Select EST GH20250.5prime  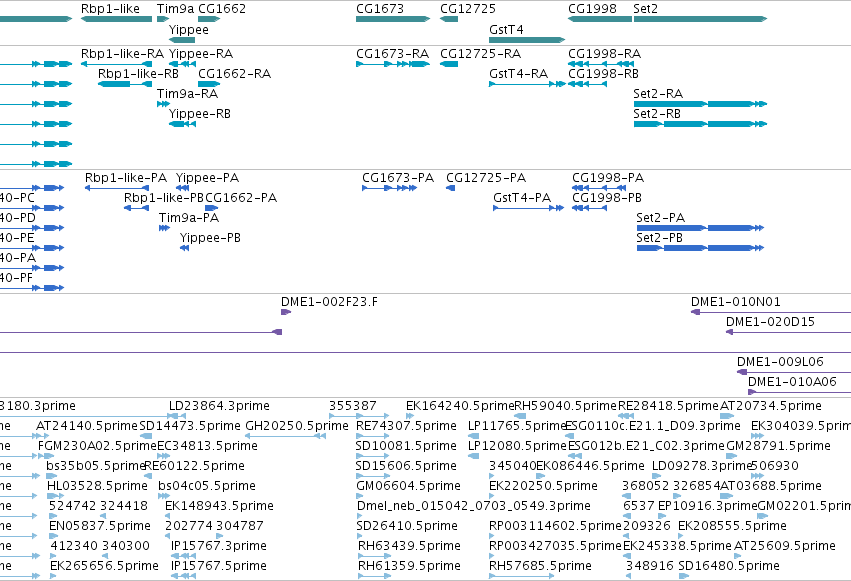click(x=285, y=436)
